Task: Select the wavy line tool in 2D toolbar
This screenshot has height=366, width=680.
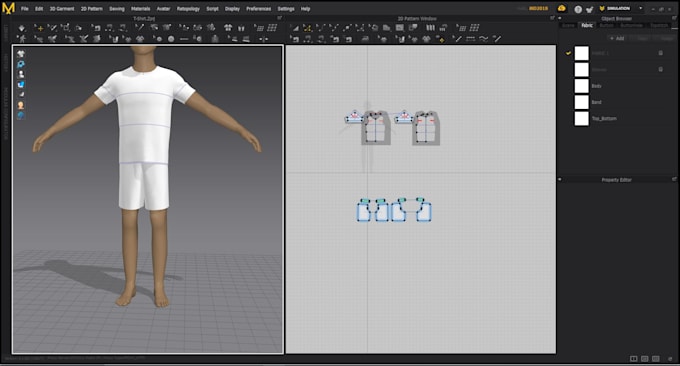Action: click(x=484, y=39)
